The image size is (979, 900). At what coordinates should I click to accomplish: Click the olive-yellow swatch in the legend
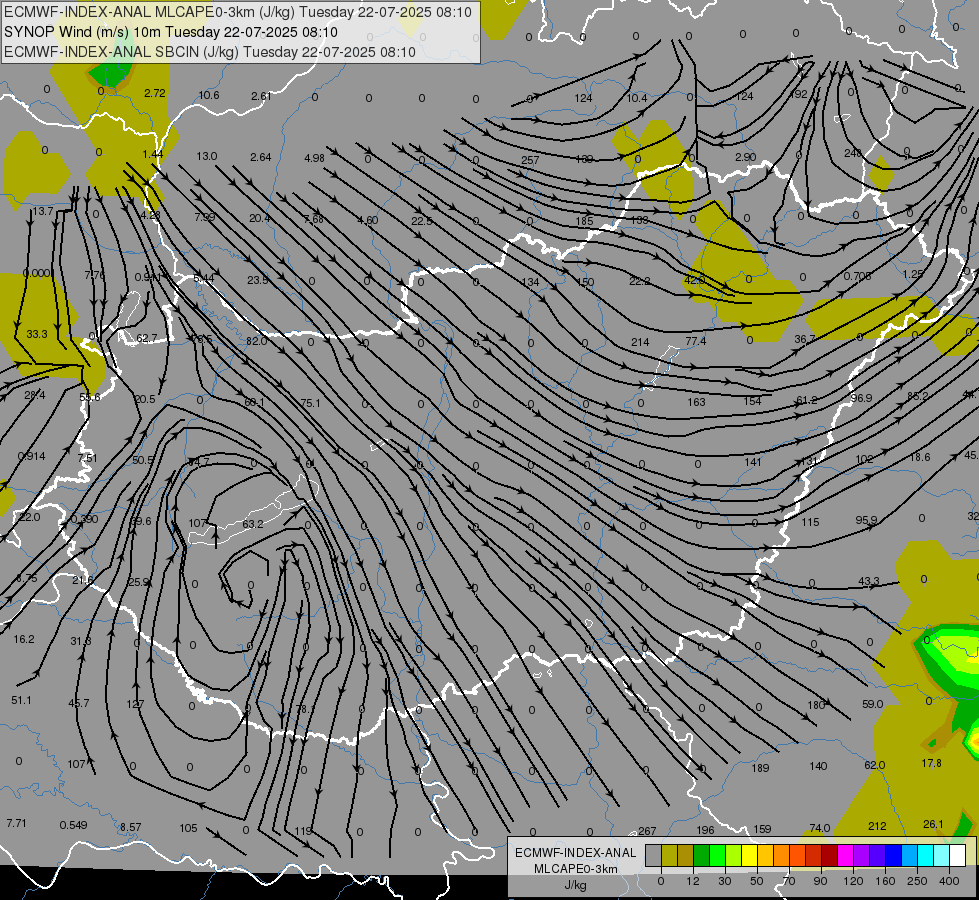(x=669, y=855)
